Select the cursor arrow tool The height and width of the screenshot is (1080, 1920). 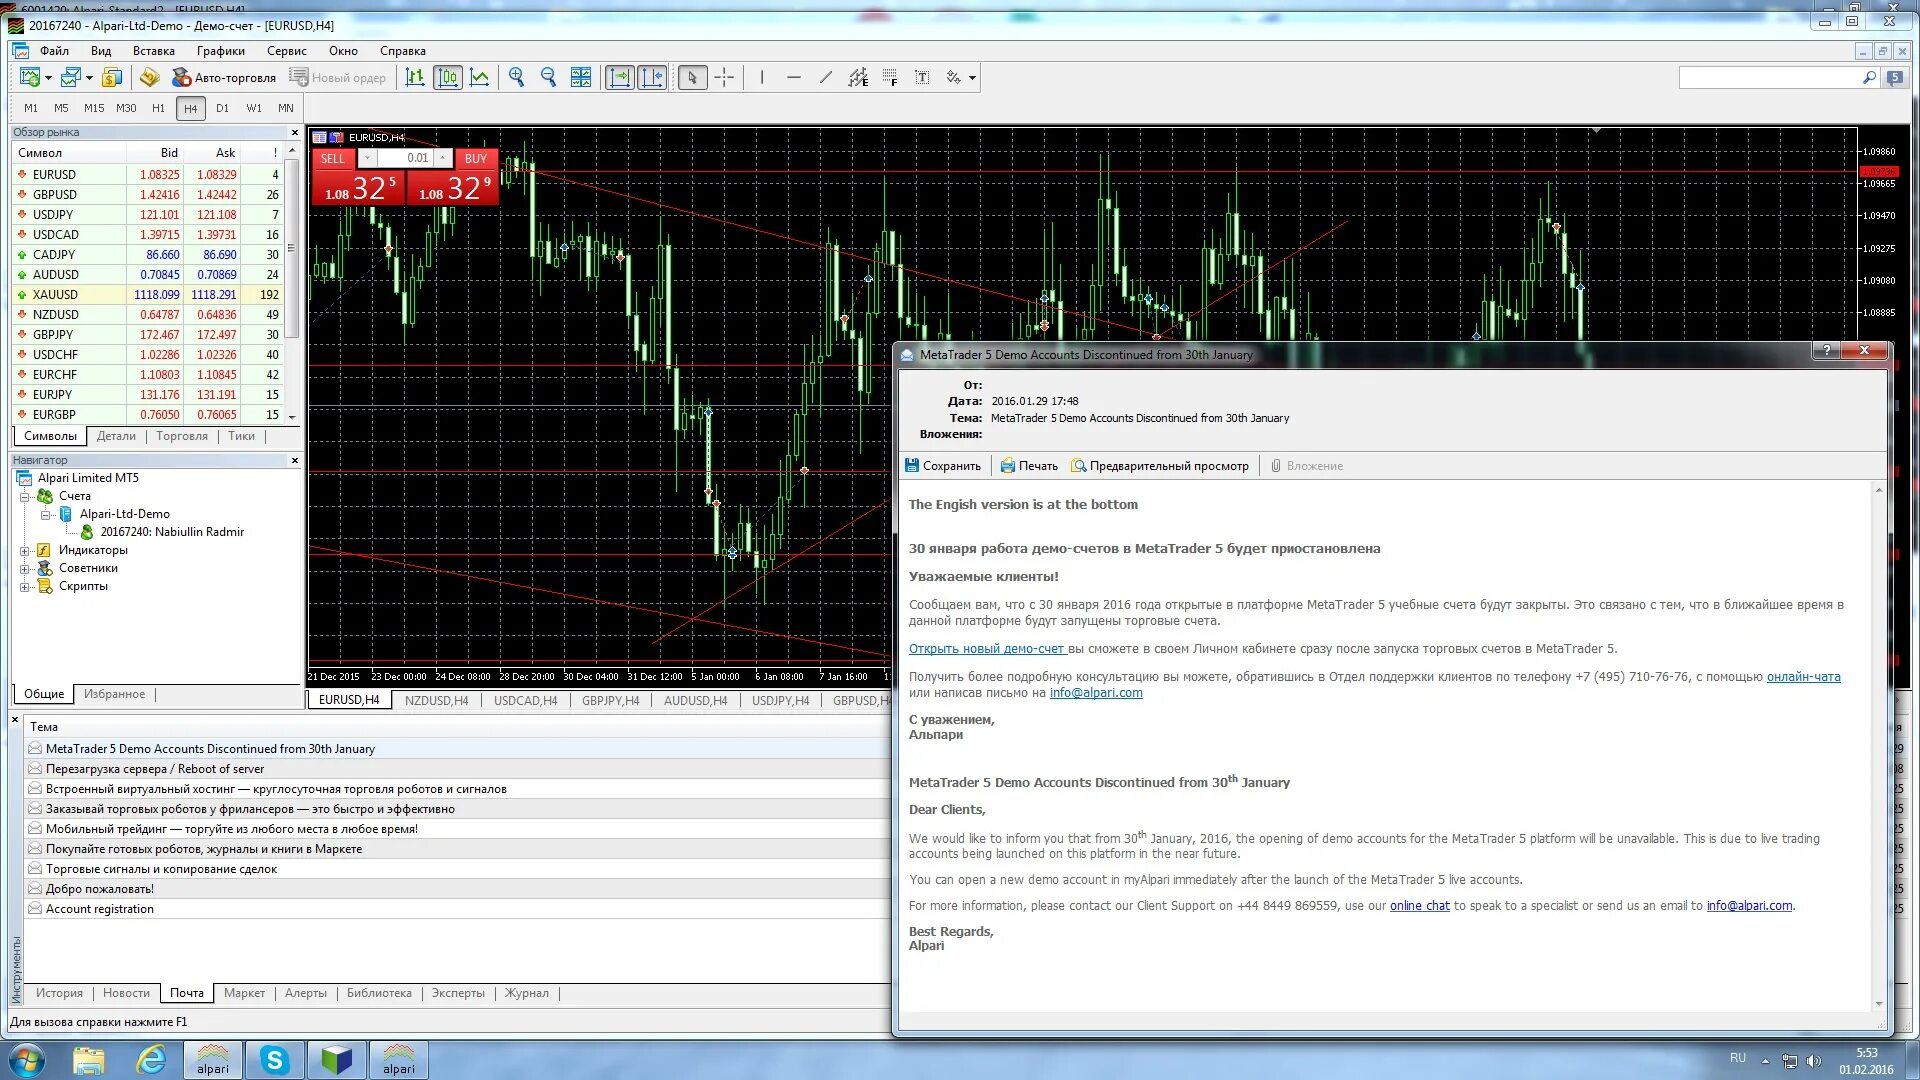(692, 77)
